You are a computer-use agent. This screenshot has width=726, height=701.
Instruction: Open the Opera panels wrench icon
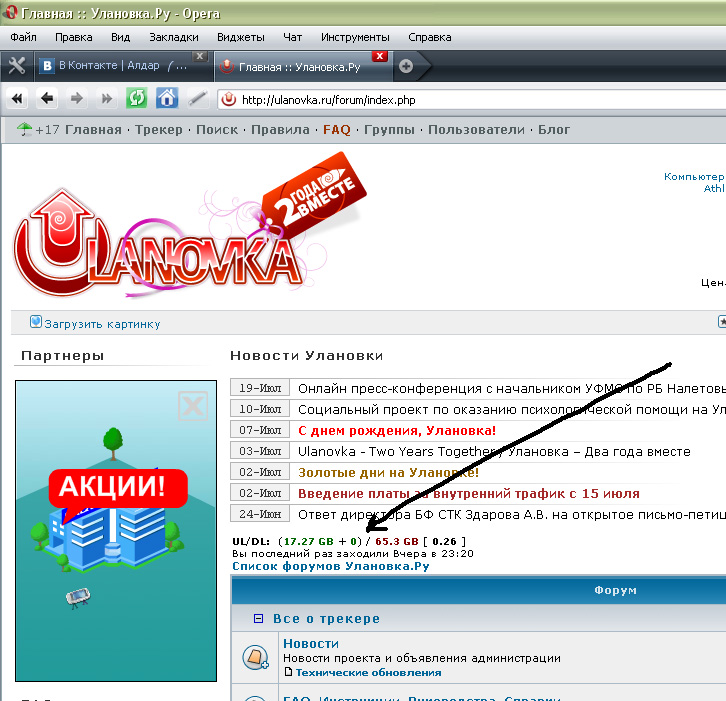[x=17, y=66]
